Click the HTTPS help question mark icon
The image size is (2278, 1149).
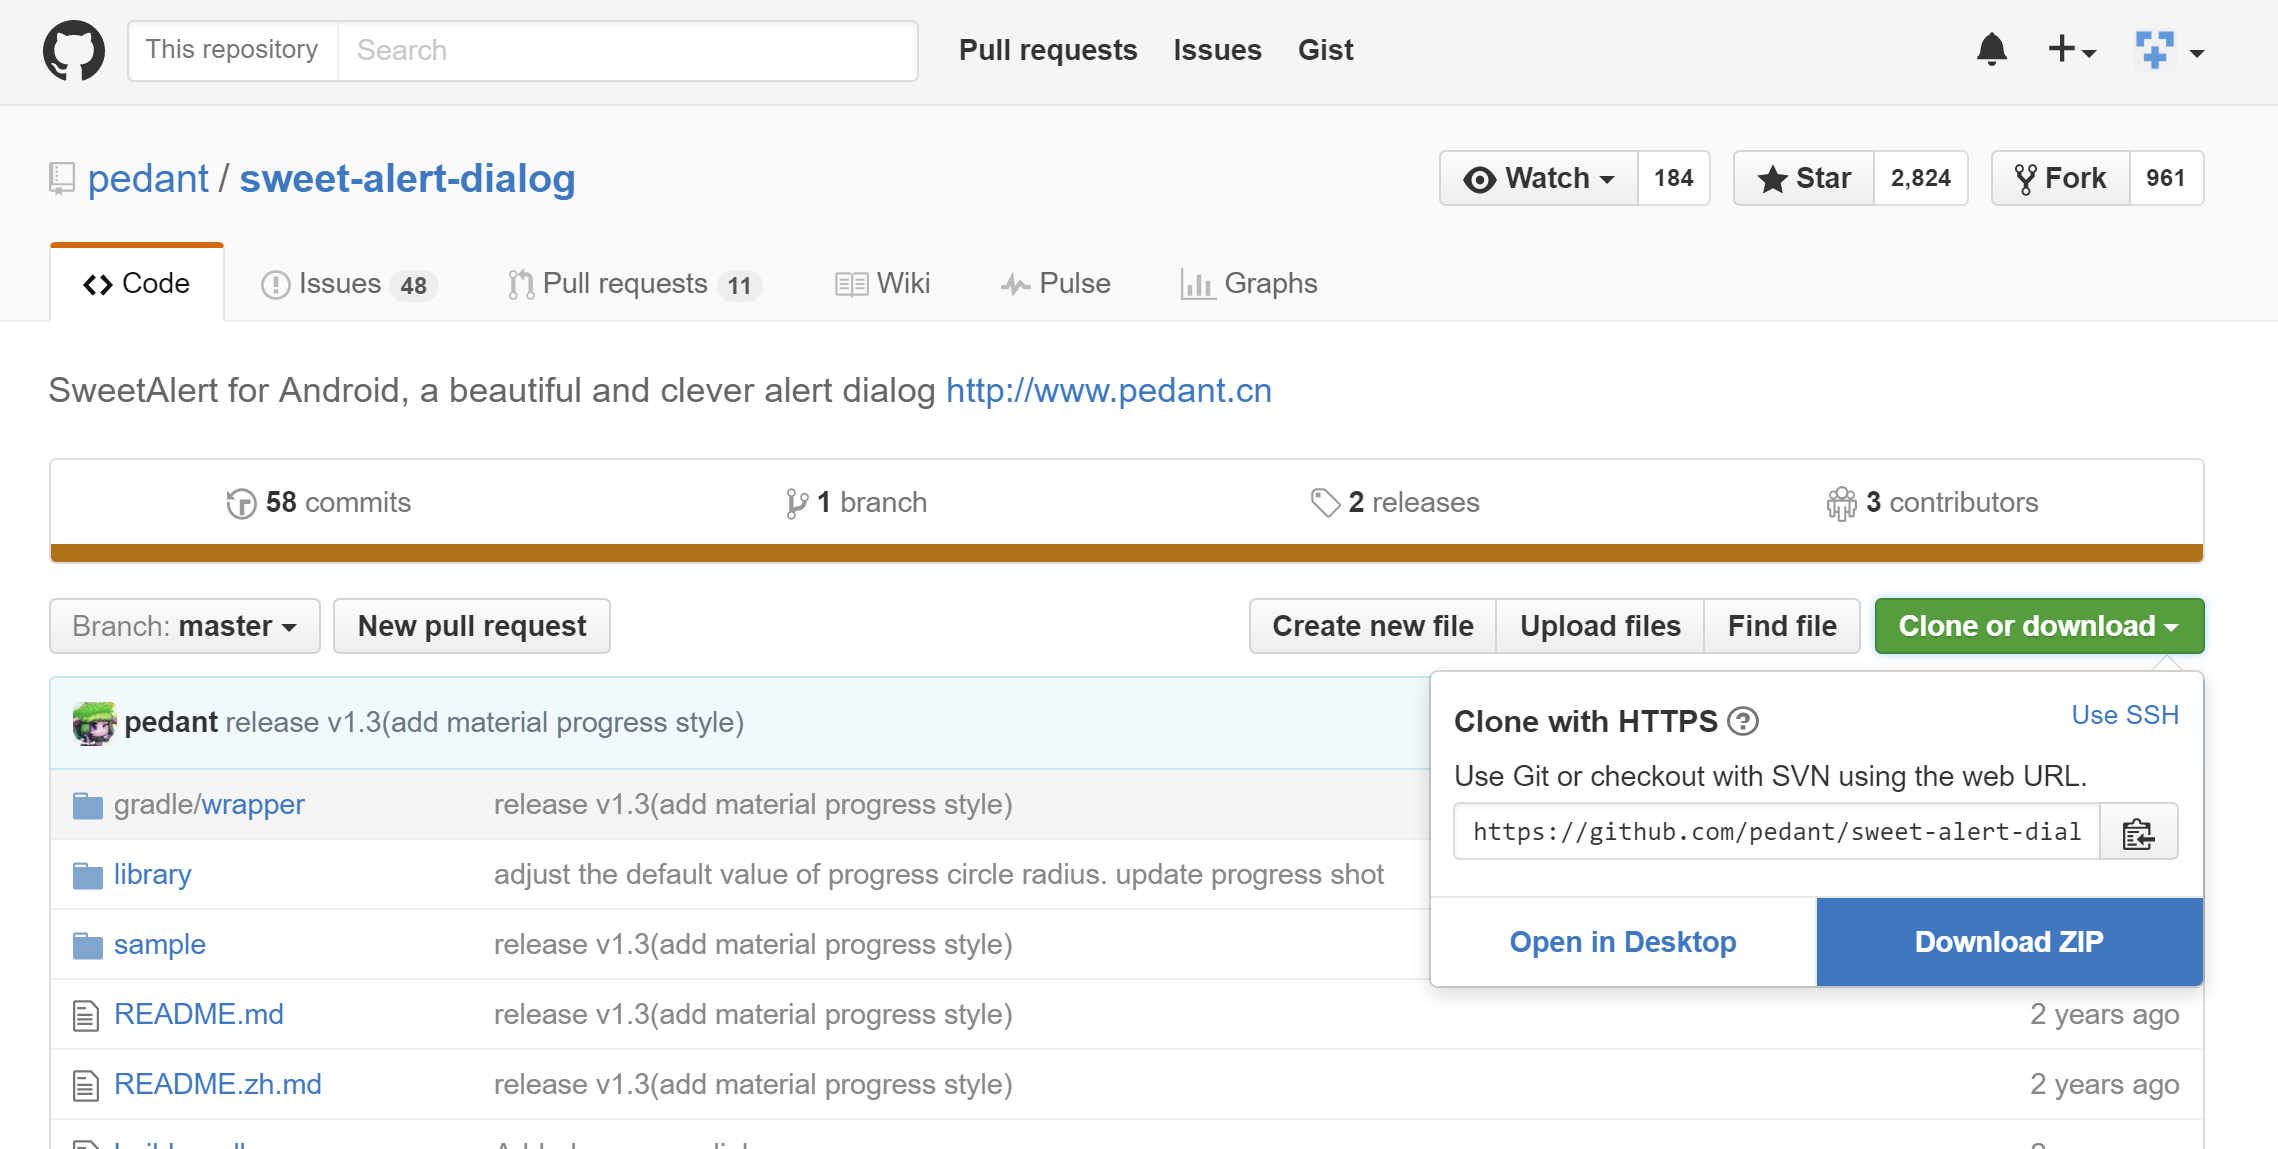point(1743,721)
